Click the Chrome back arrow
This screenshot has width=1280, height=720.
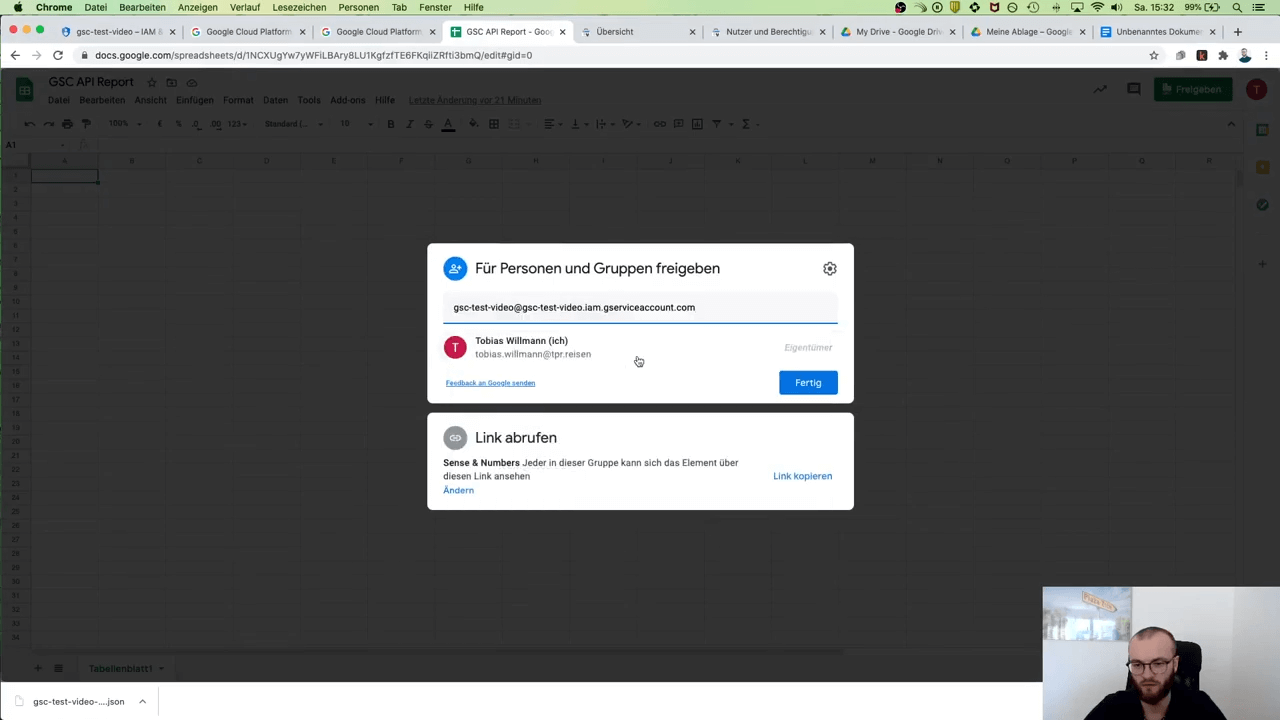15,55
